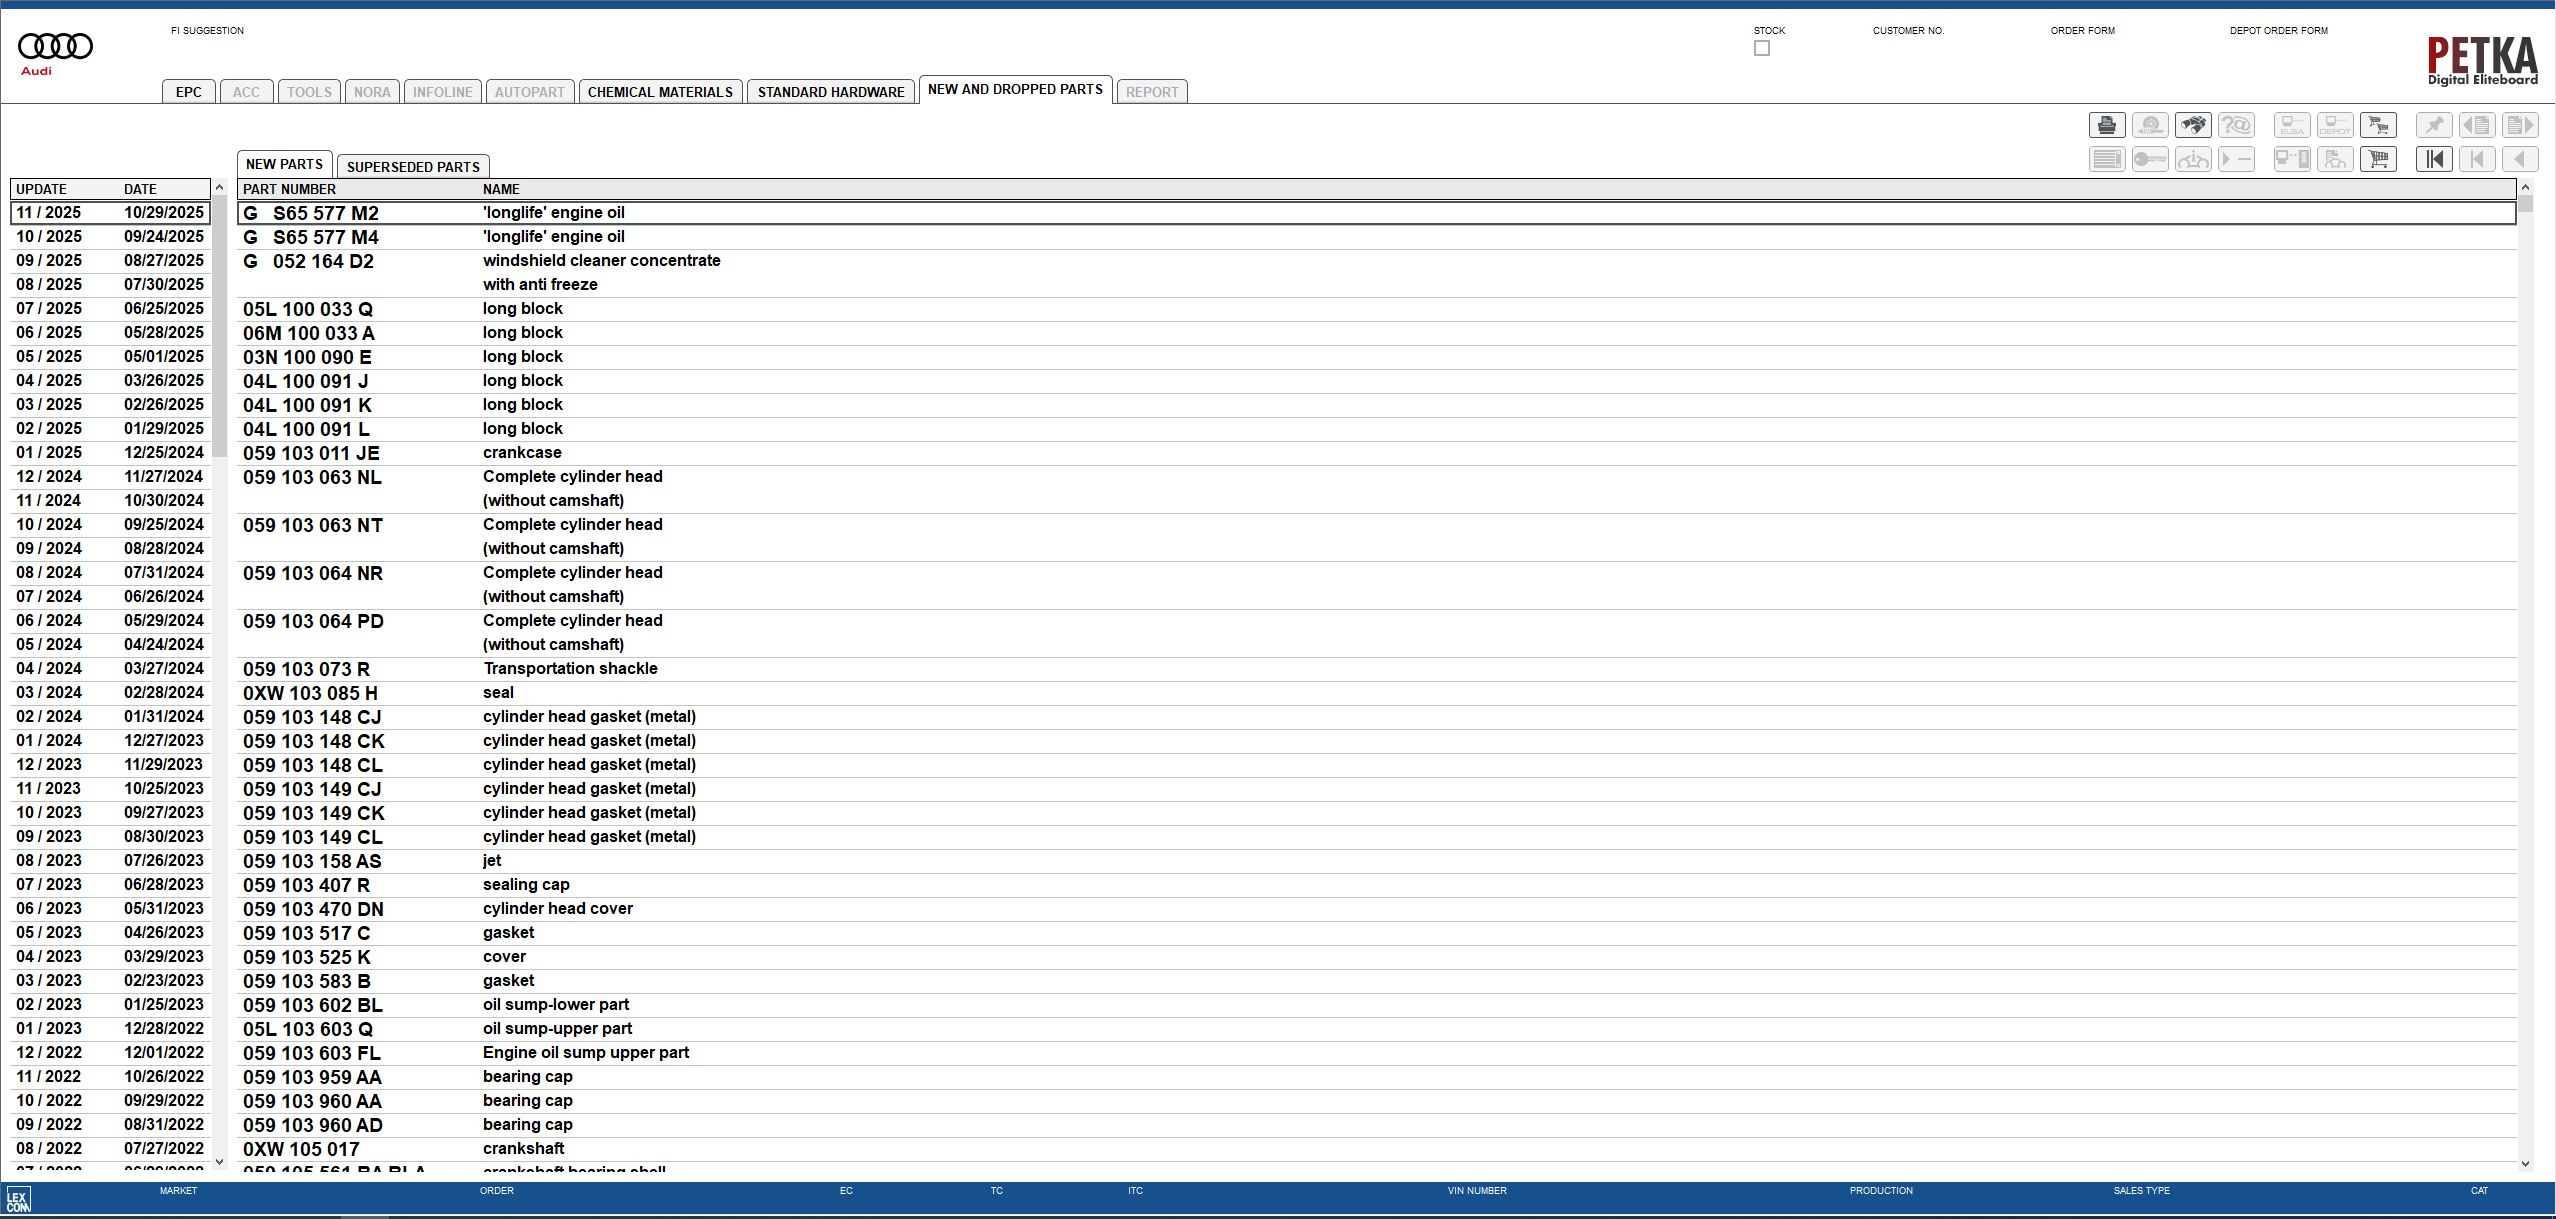The image size is (2556, 1219).
Task: Check the checkbox under STOCK label
Action: point(1761,48)
